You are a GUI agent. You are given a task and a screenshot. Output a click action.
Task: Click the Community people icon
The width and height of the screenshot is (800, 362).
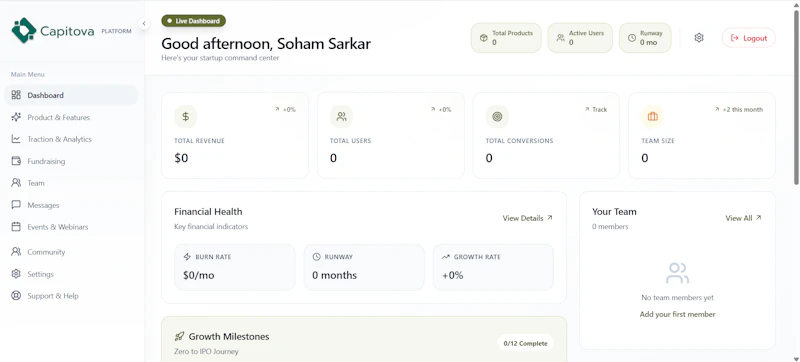(x=16, y=251)
